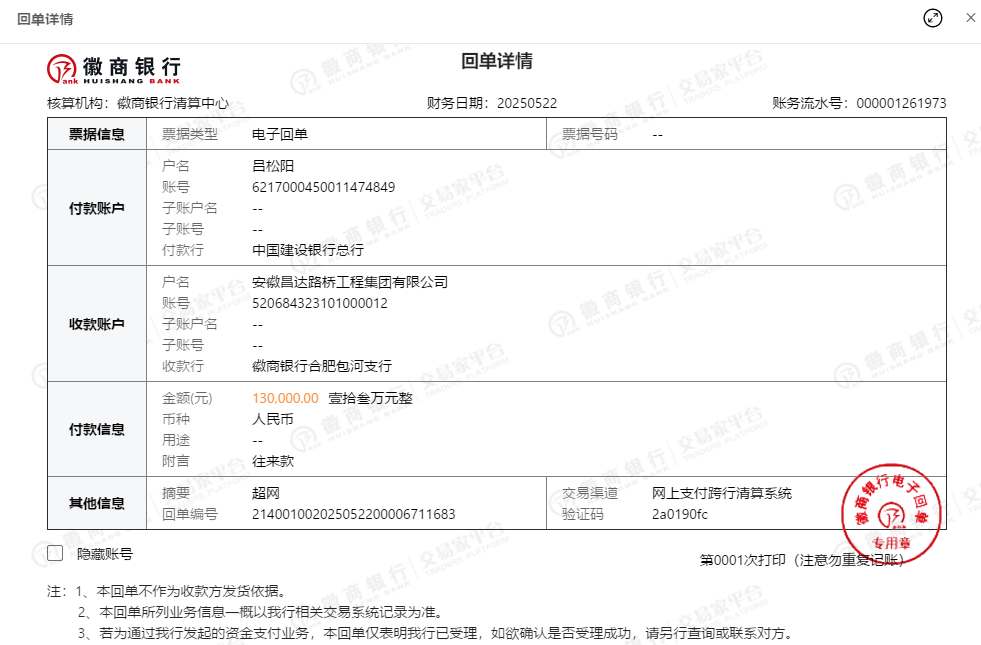Click the 验证码 value 2a0190fc
Viewport: 981px width, 645px height.
pyautogui.click(x=679, y=514)
